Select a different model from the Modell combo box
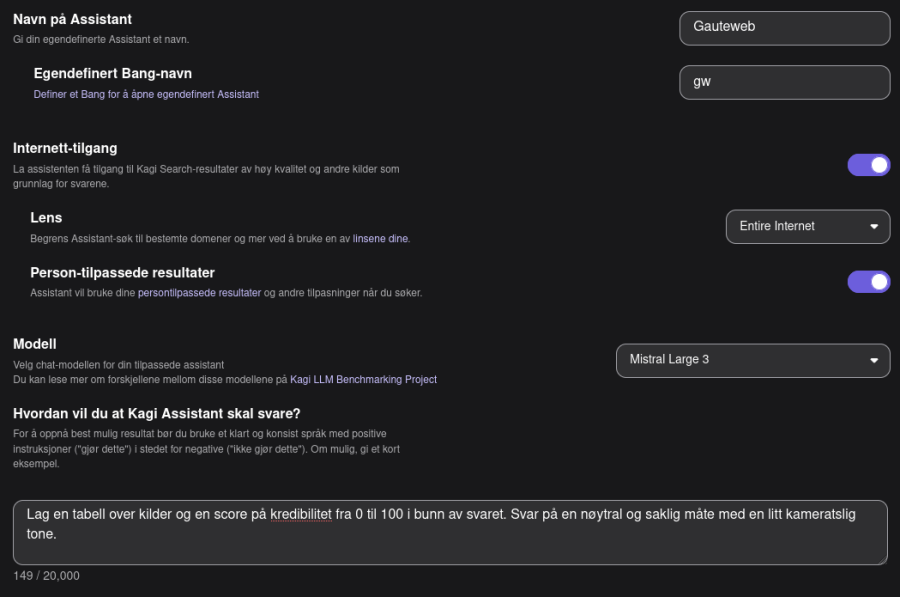 pos(752,360)
